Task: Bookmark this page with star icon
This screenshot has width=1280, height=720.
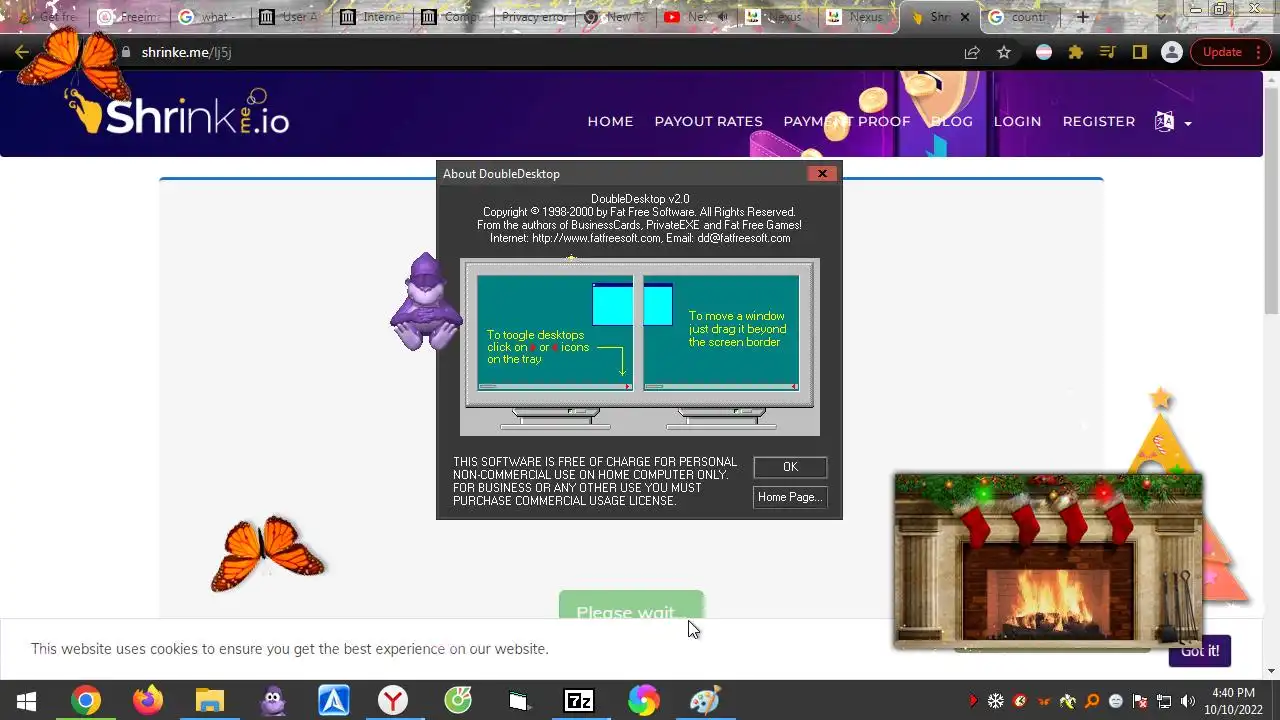Action: (1004, 52)
